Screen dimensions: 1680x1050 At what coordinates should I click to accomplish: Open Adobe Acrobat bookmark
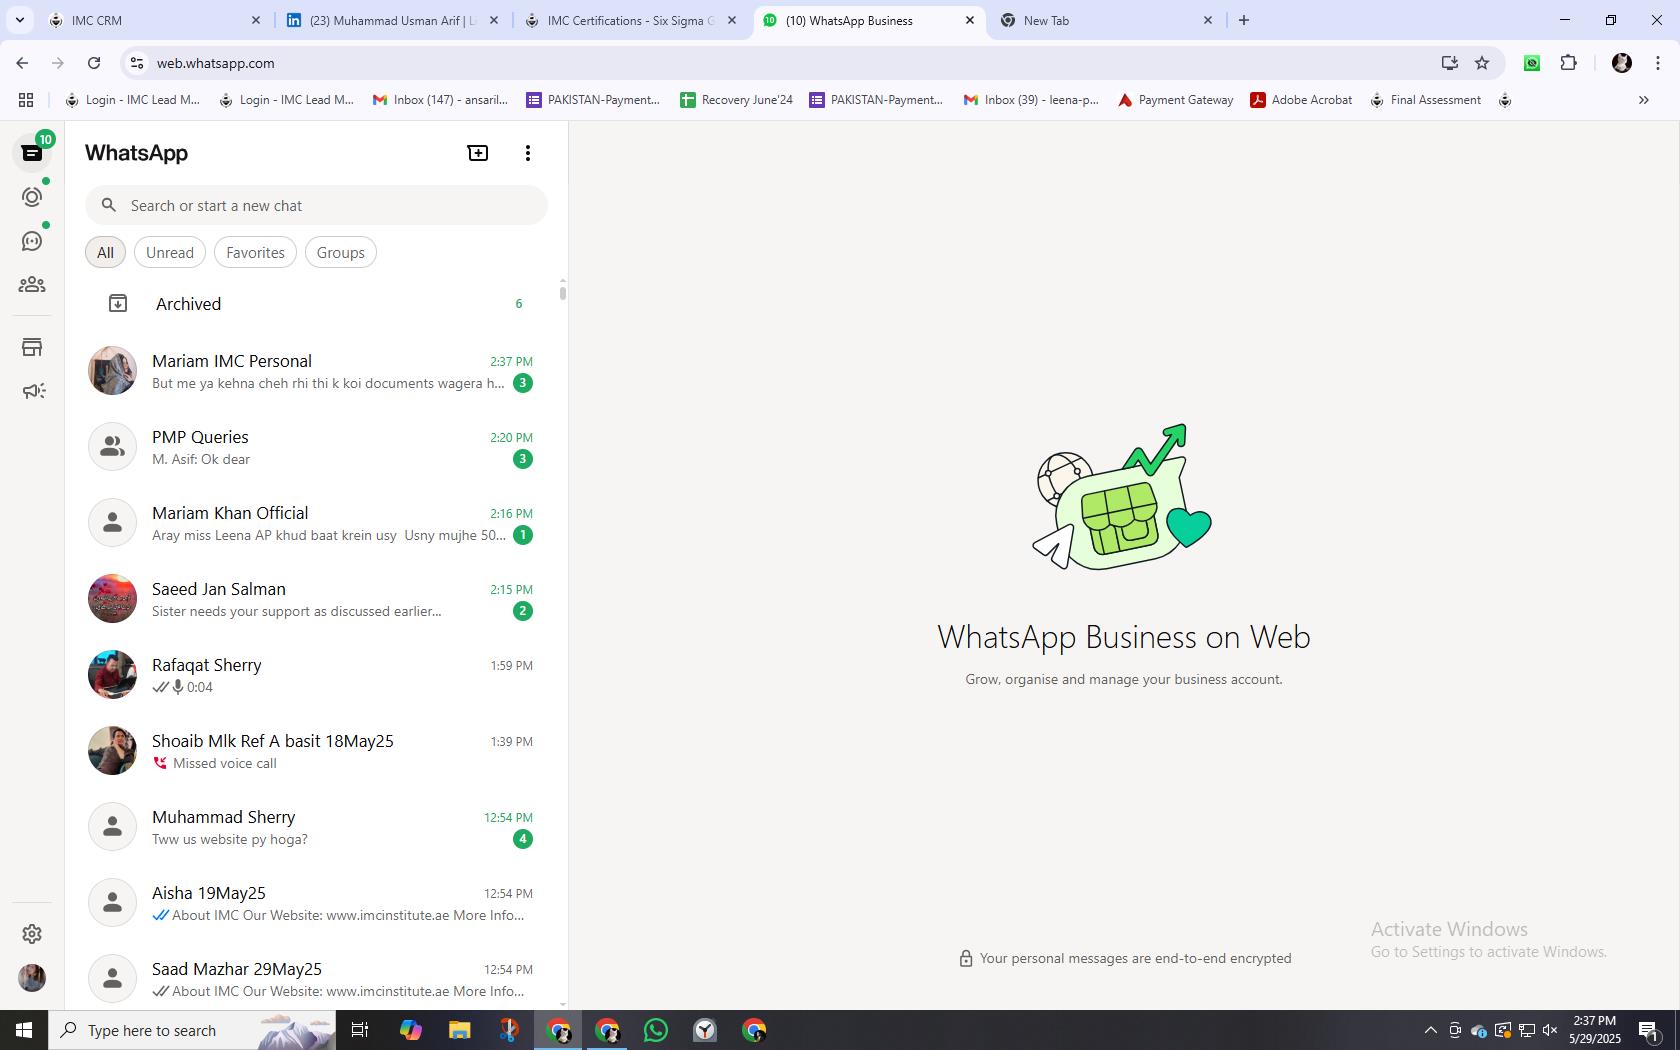click(1301, 100)
